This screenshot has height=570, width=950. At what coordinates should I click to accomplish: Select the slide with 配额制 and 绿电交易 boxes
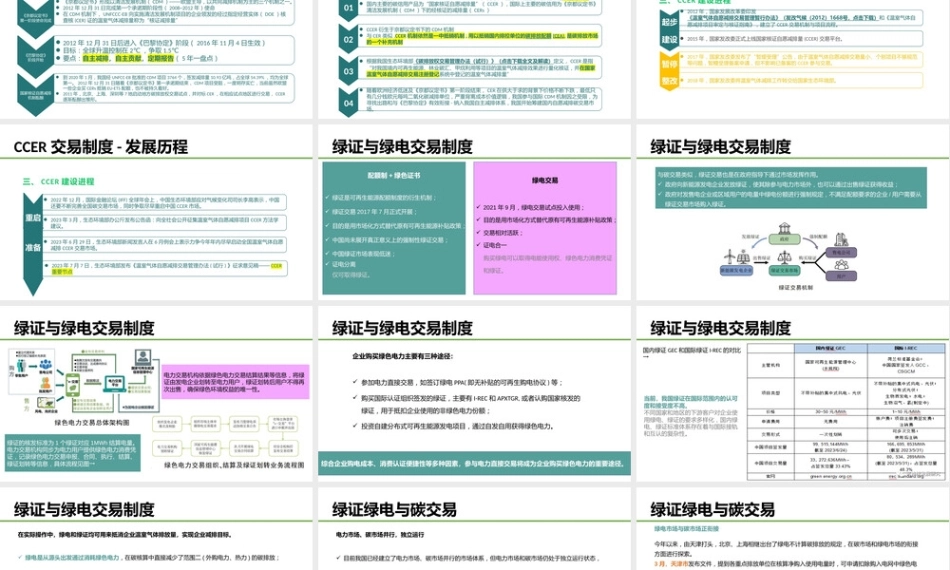coord(474,212)
